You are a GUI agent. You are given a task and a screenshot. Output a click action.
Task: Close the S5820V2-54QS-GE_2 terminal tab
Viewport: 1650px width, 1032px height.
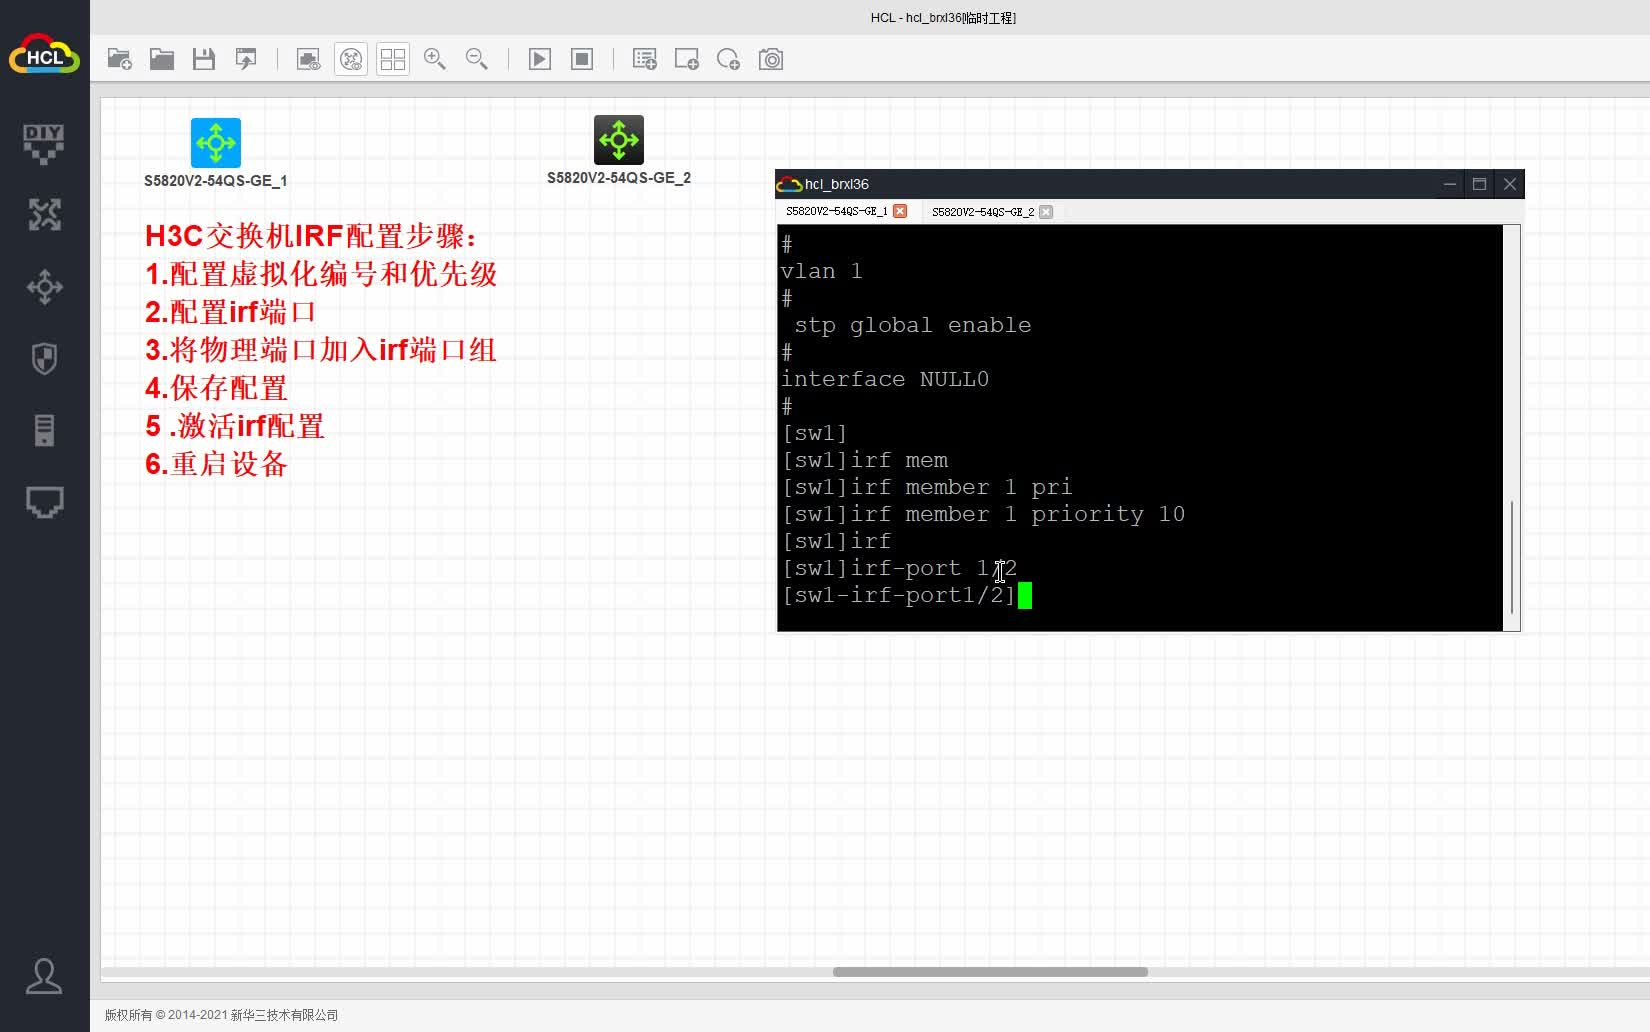[x=1046, y=212]
